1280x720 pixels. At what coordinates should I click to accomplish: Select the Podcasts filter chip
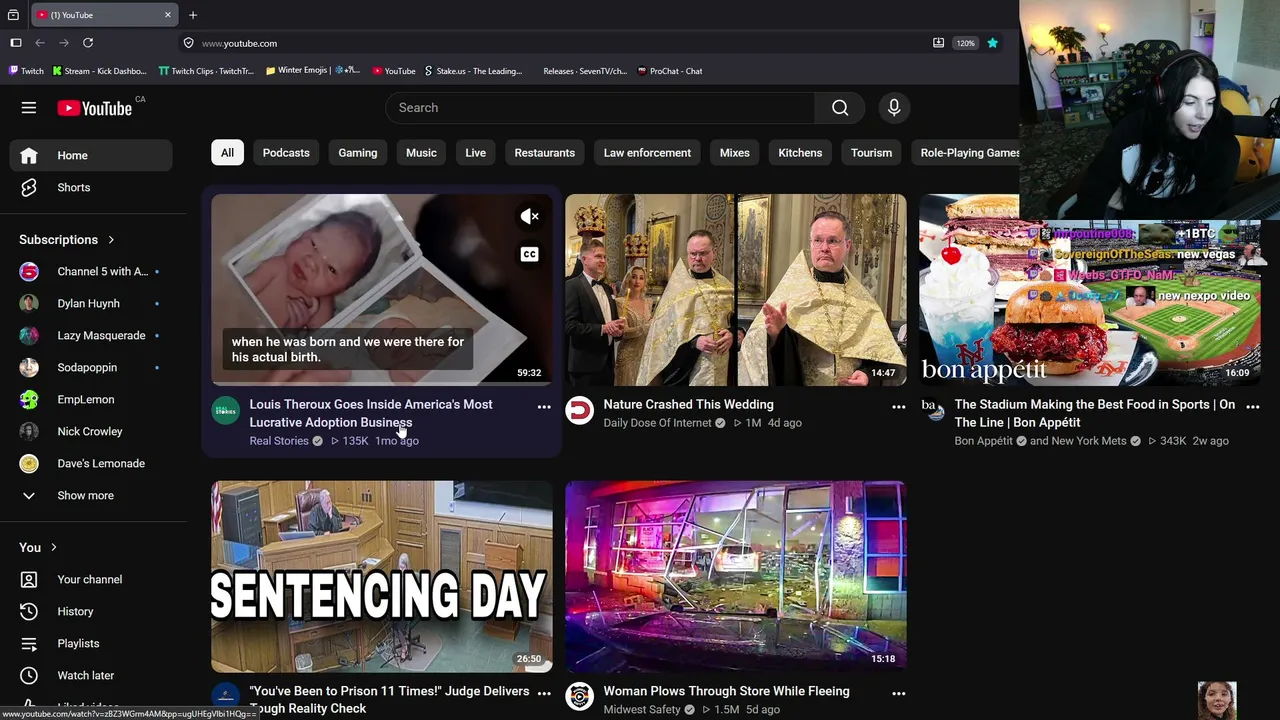[x=286, y=153]
